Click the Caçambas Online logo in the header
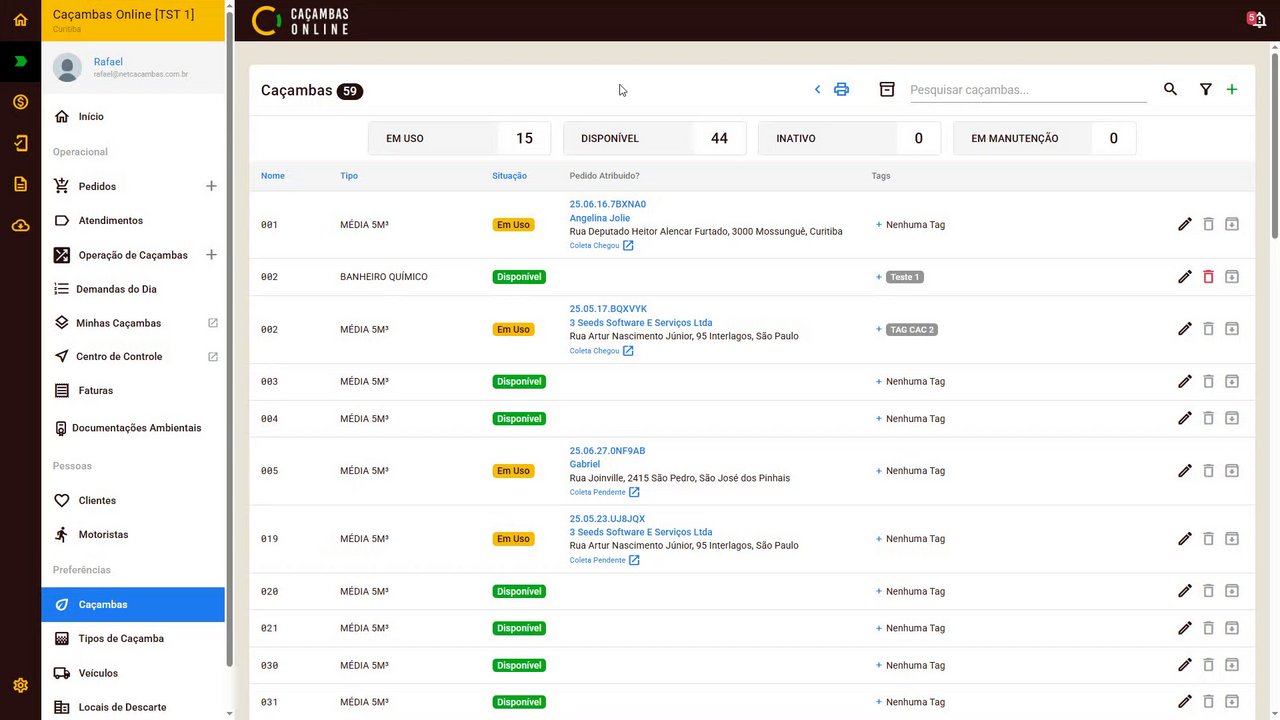 tap(301, 20)
